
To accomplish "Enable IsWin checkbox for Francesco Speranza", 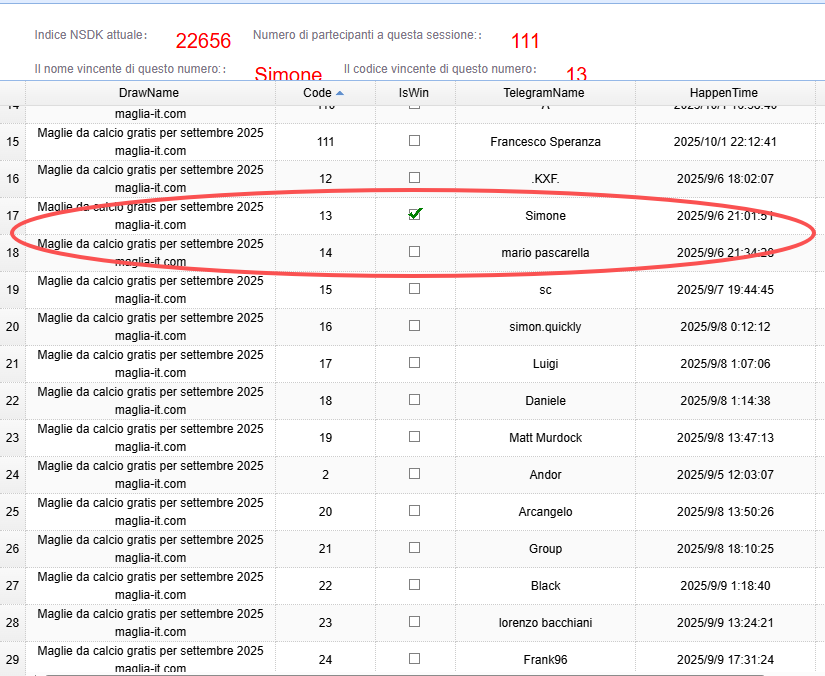I will click(415, 141).
